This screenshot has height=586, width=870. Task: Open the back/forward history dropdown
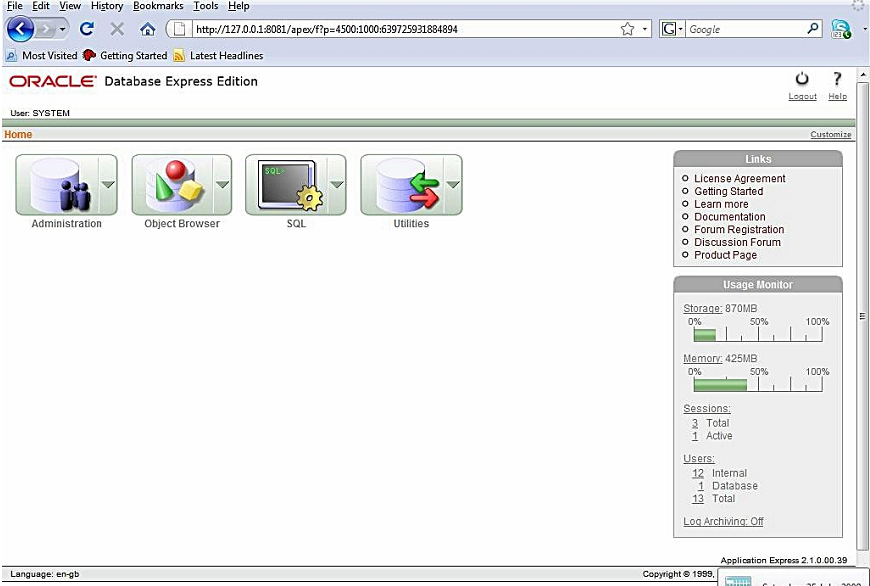tap(63, 29)
